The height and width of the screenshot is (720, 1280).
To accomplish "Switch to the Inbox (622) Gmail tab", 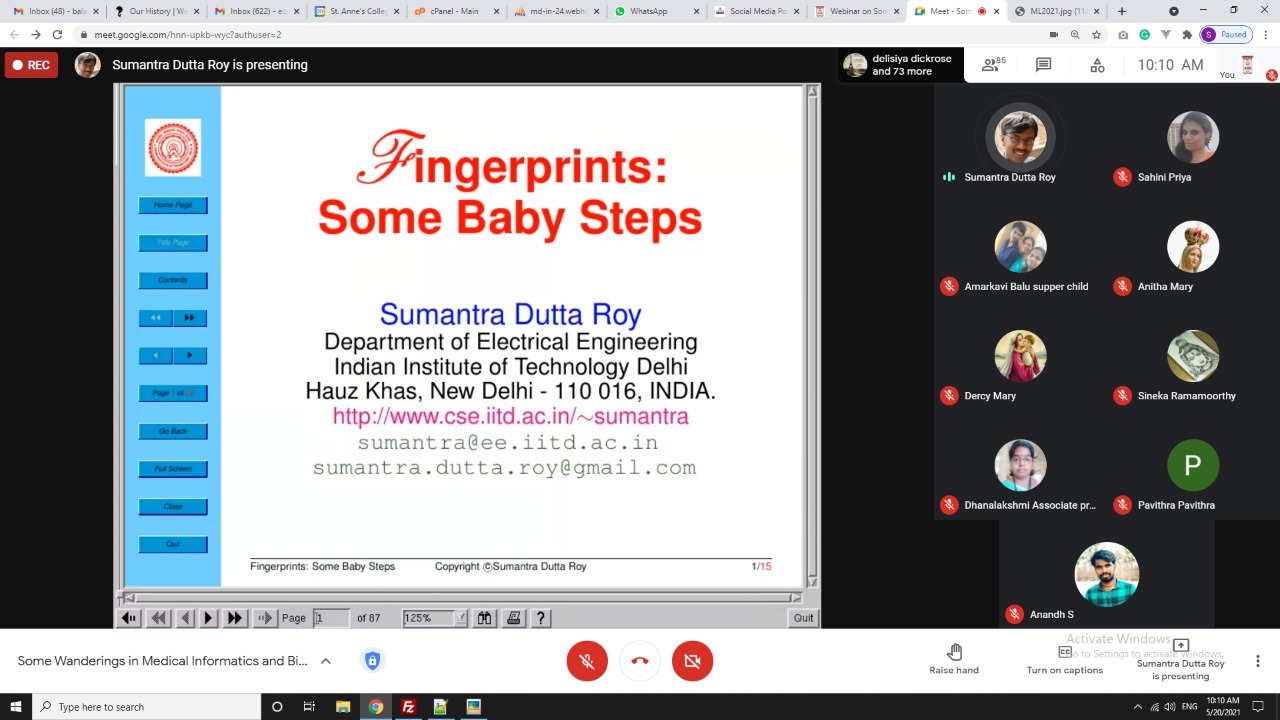I will [256, 11].
